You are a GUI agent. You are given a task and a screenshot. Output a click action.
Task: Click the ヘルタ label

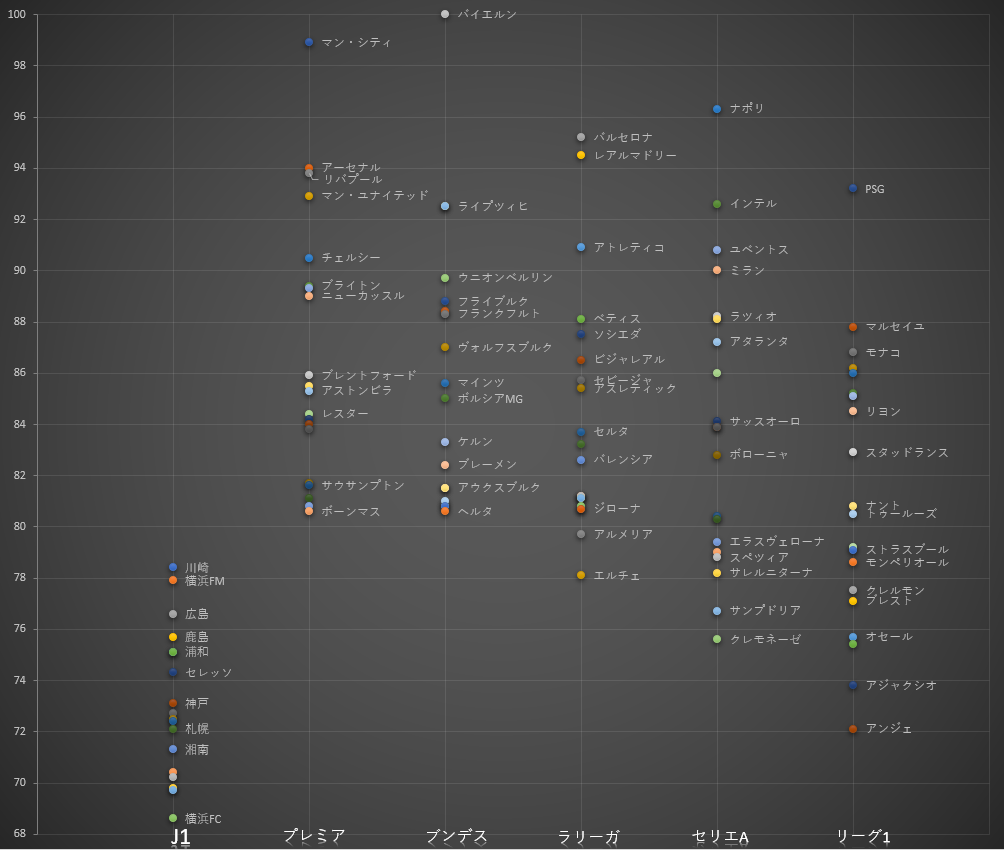click(x=475, y=511)
